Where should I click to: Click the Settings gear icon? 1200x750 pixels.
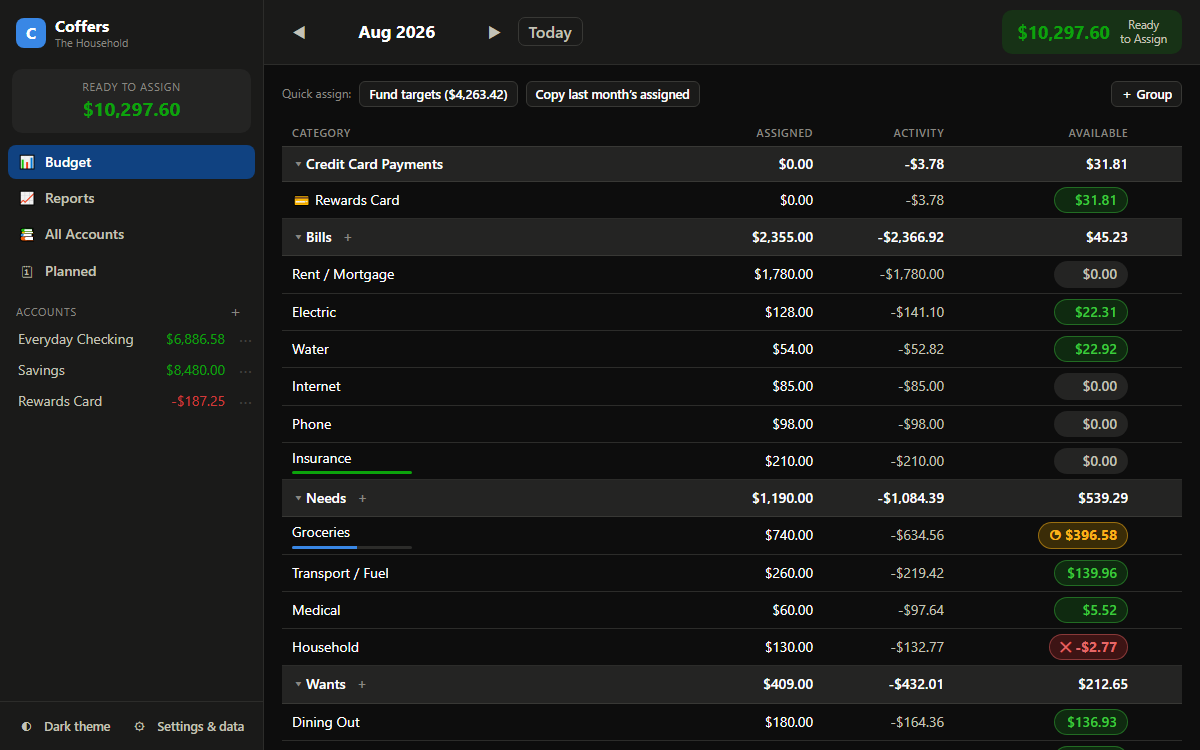(x=140, y=726)
